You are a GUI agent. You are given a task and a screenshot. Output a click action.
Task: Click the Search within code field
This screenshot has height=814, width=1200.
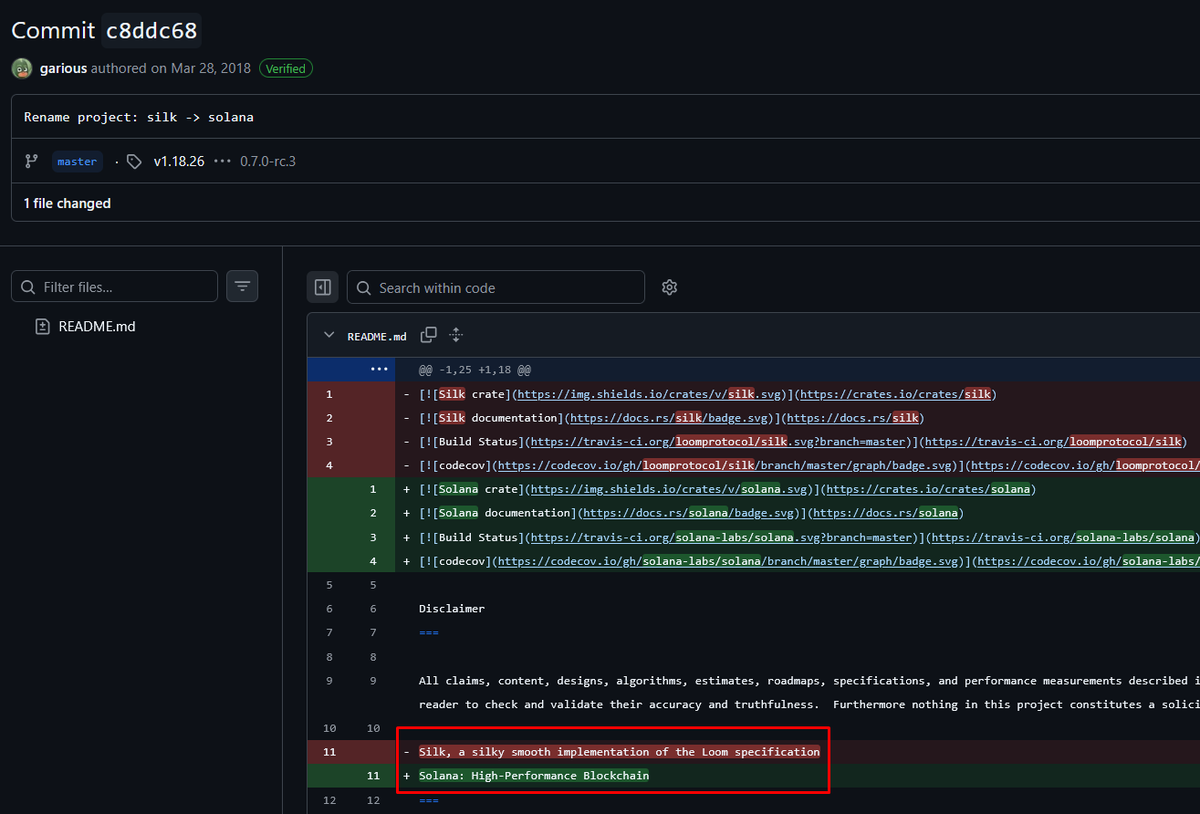click(496, 287)
